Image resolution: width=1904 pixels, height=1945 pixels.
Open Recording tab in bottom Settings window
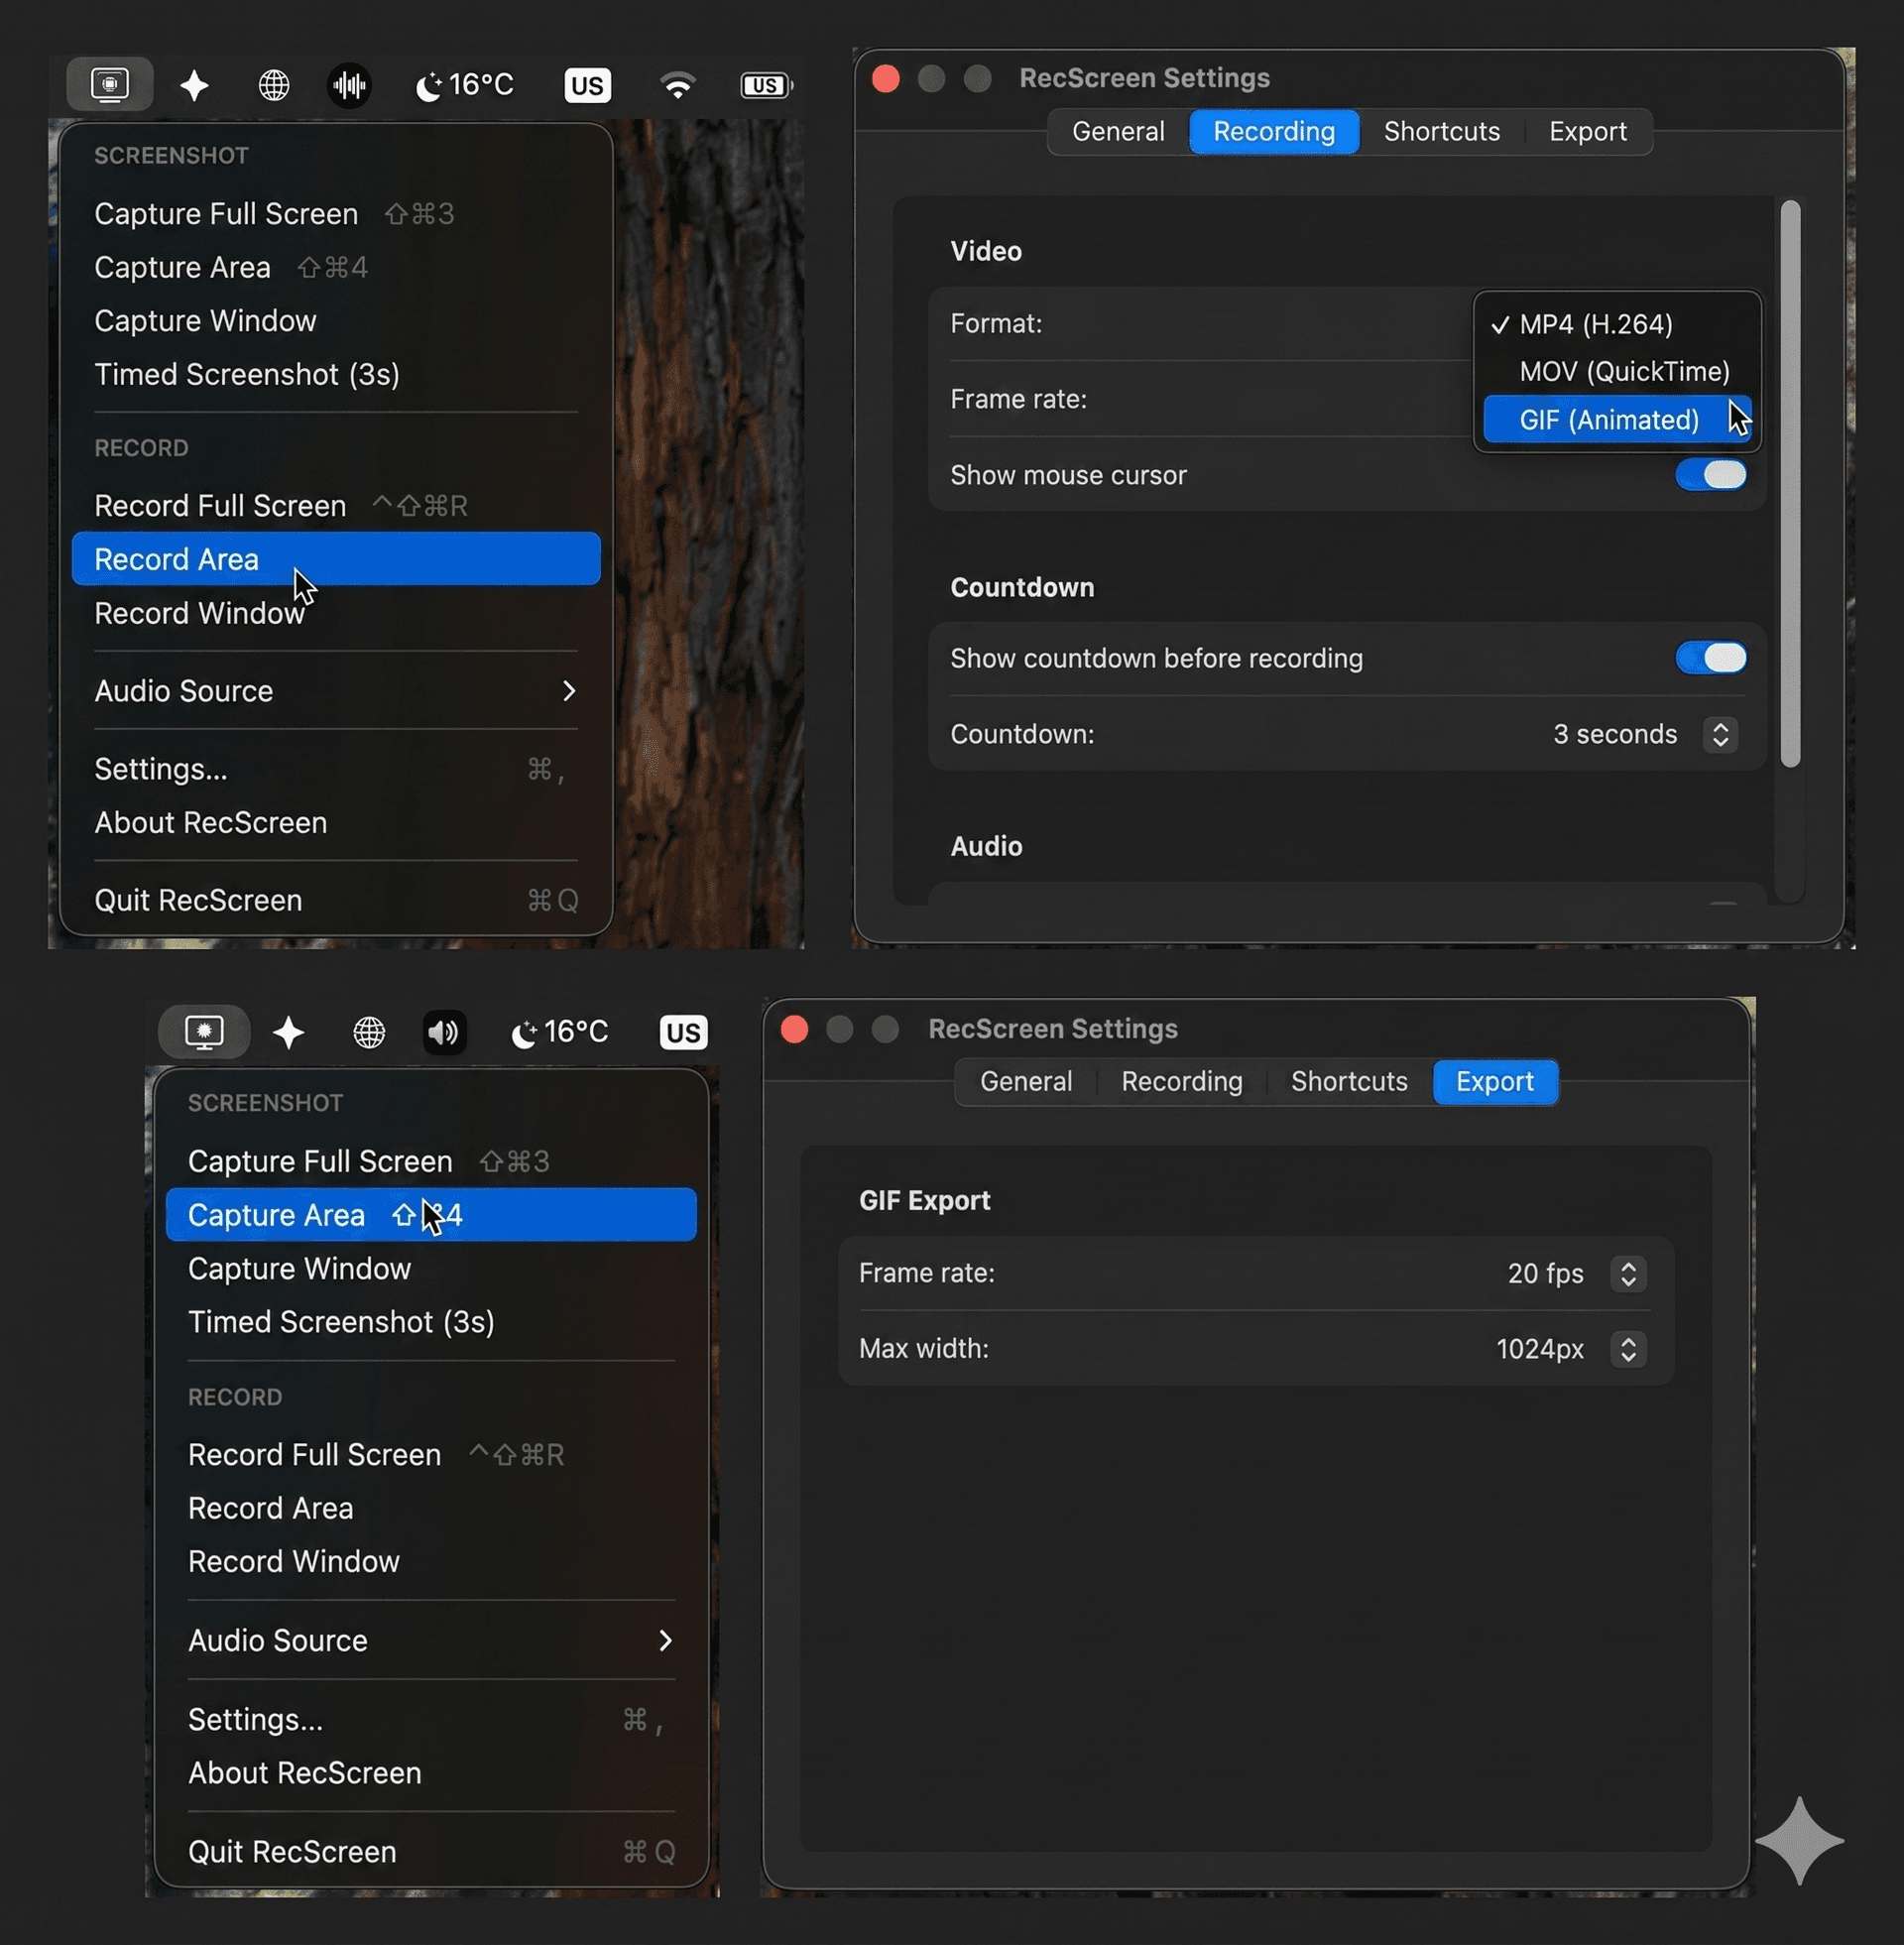(1182, 1082)
